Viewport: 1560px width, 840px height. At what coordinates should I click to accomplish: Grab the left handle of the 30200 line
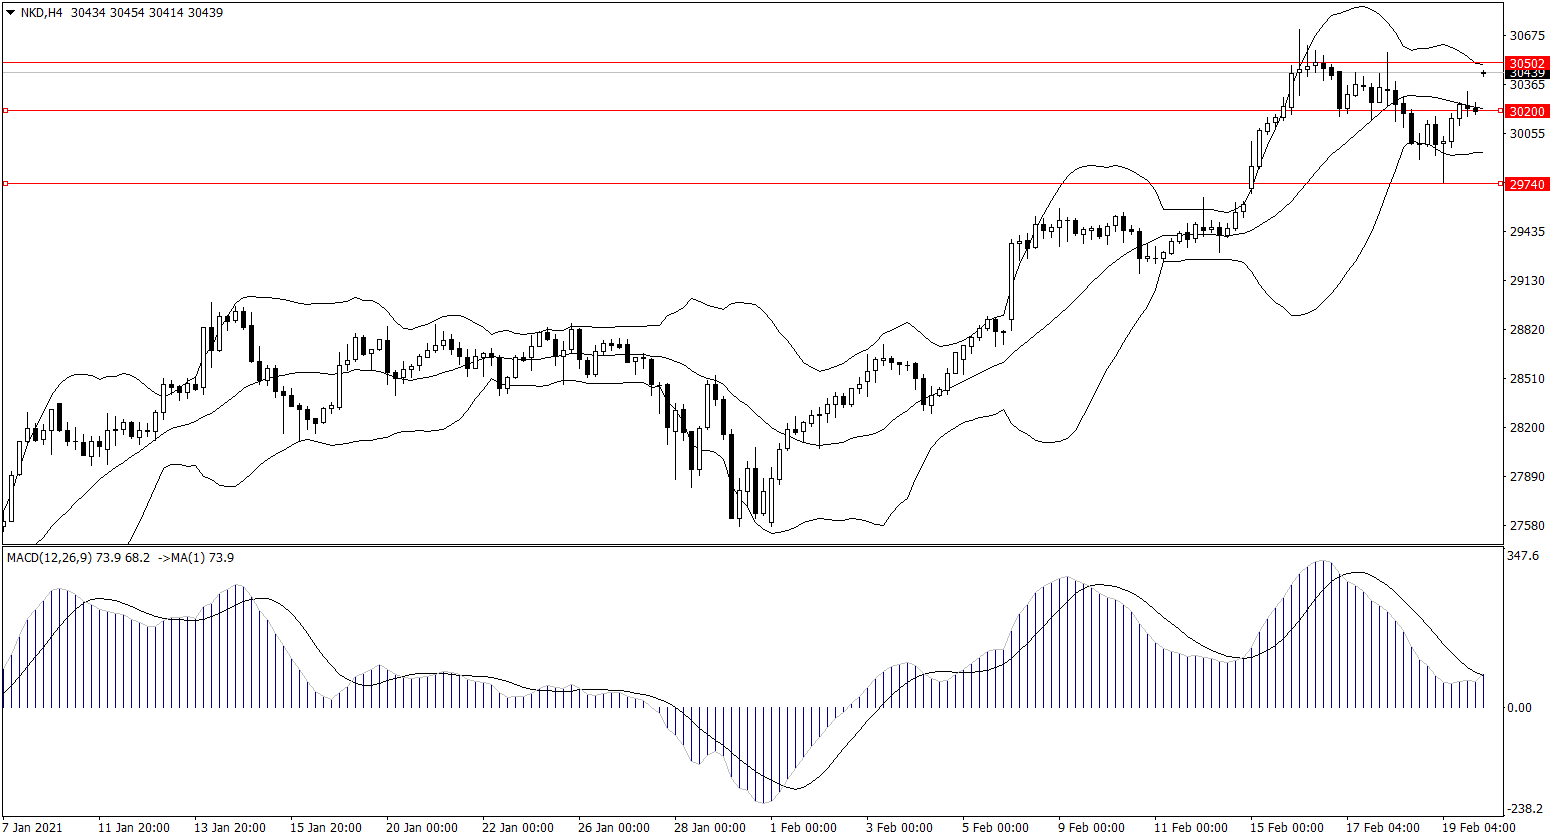[6, 111]
